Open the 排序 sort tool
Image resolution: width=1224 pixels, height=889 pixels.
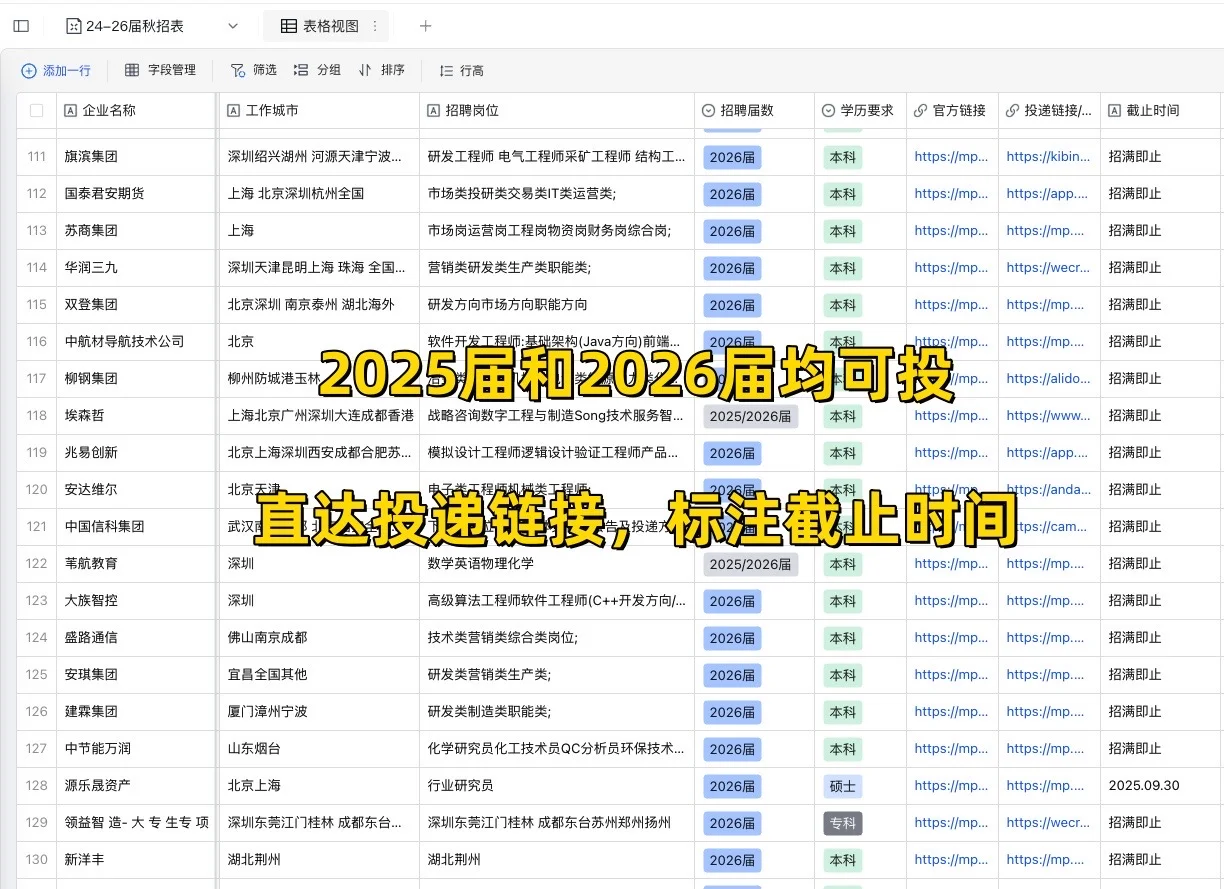pos(382,70)
